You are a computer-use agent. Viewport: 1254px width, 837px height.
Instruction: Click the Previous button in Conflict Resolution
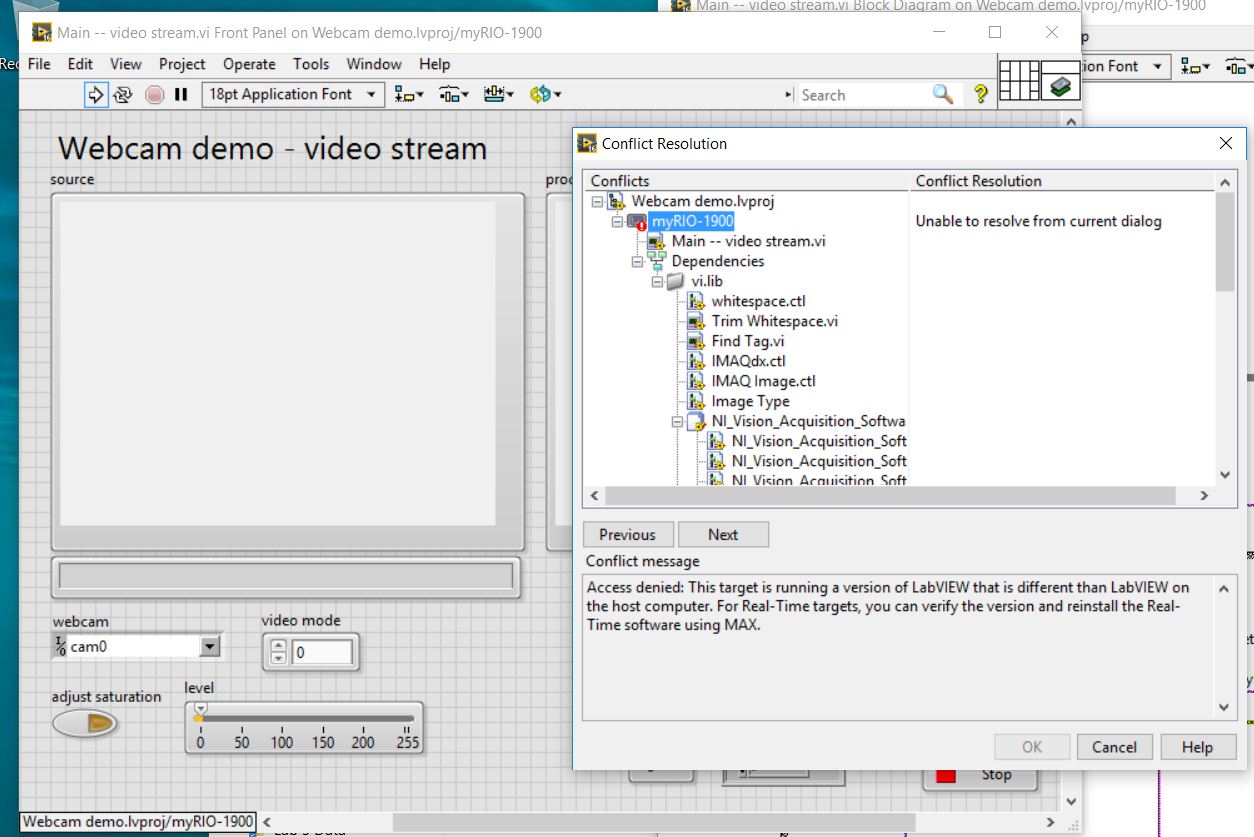[628, 534]
